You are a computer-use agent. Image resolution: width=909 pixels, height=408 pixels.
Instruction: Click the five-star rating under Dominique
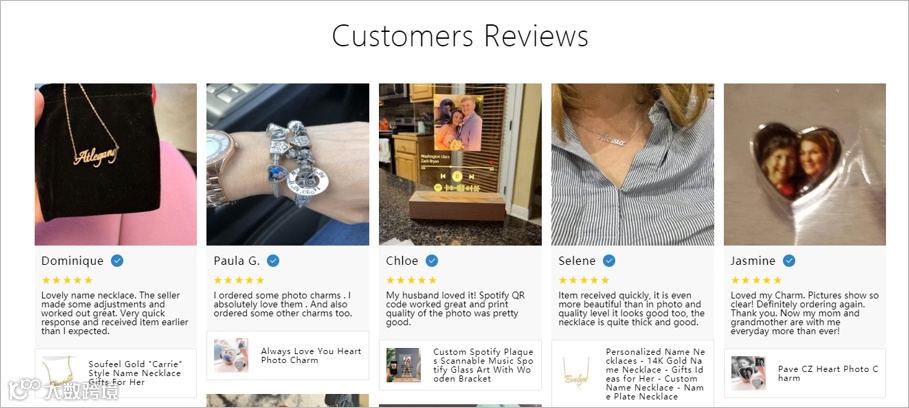tap(67, 280)
